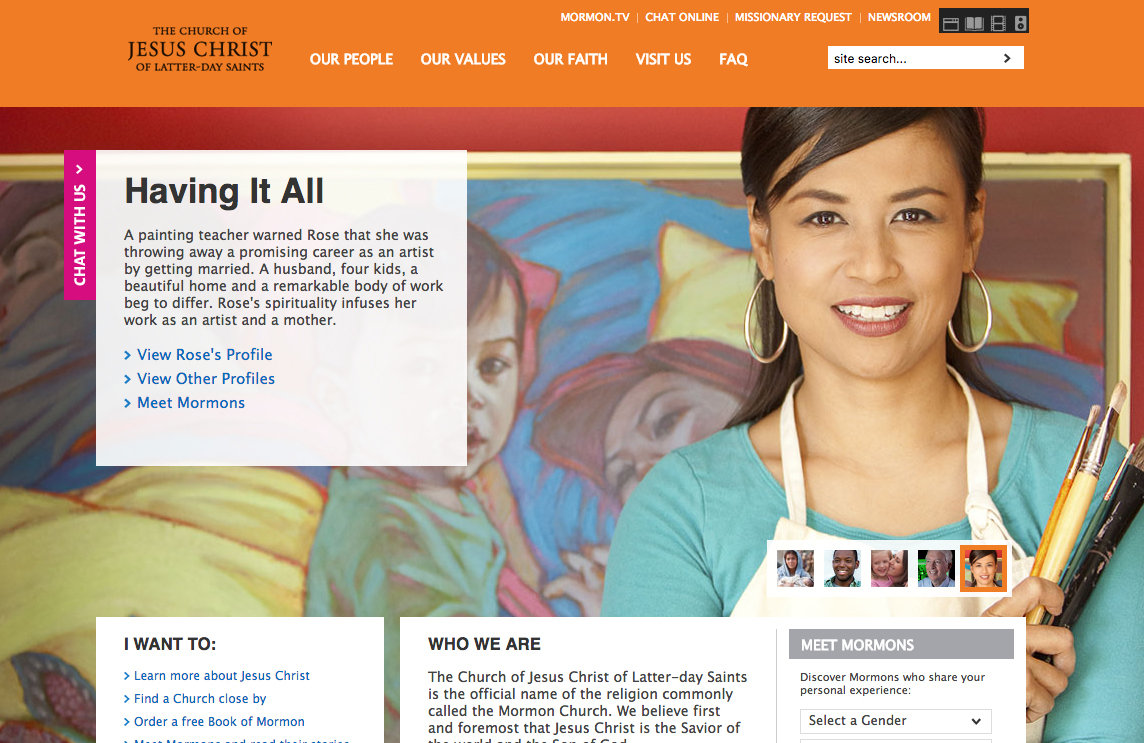Click the browser window icon in header

pyautogui.click(x=951, y=23)
